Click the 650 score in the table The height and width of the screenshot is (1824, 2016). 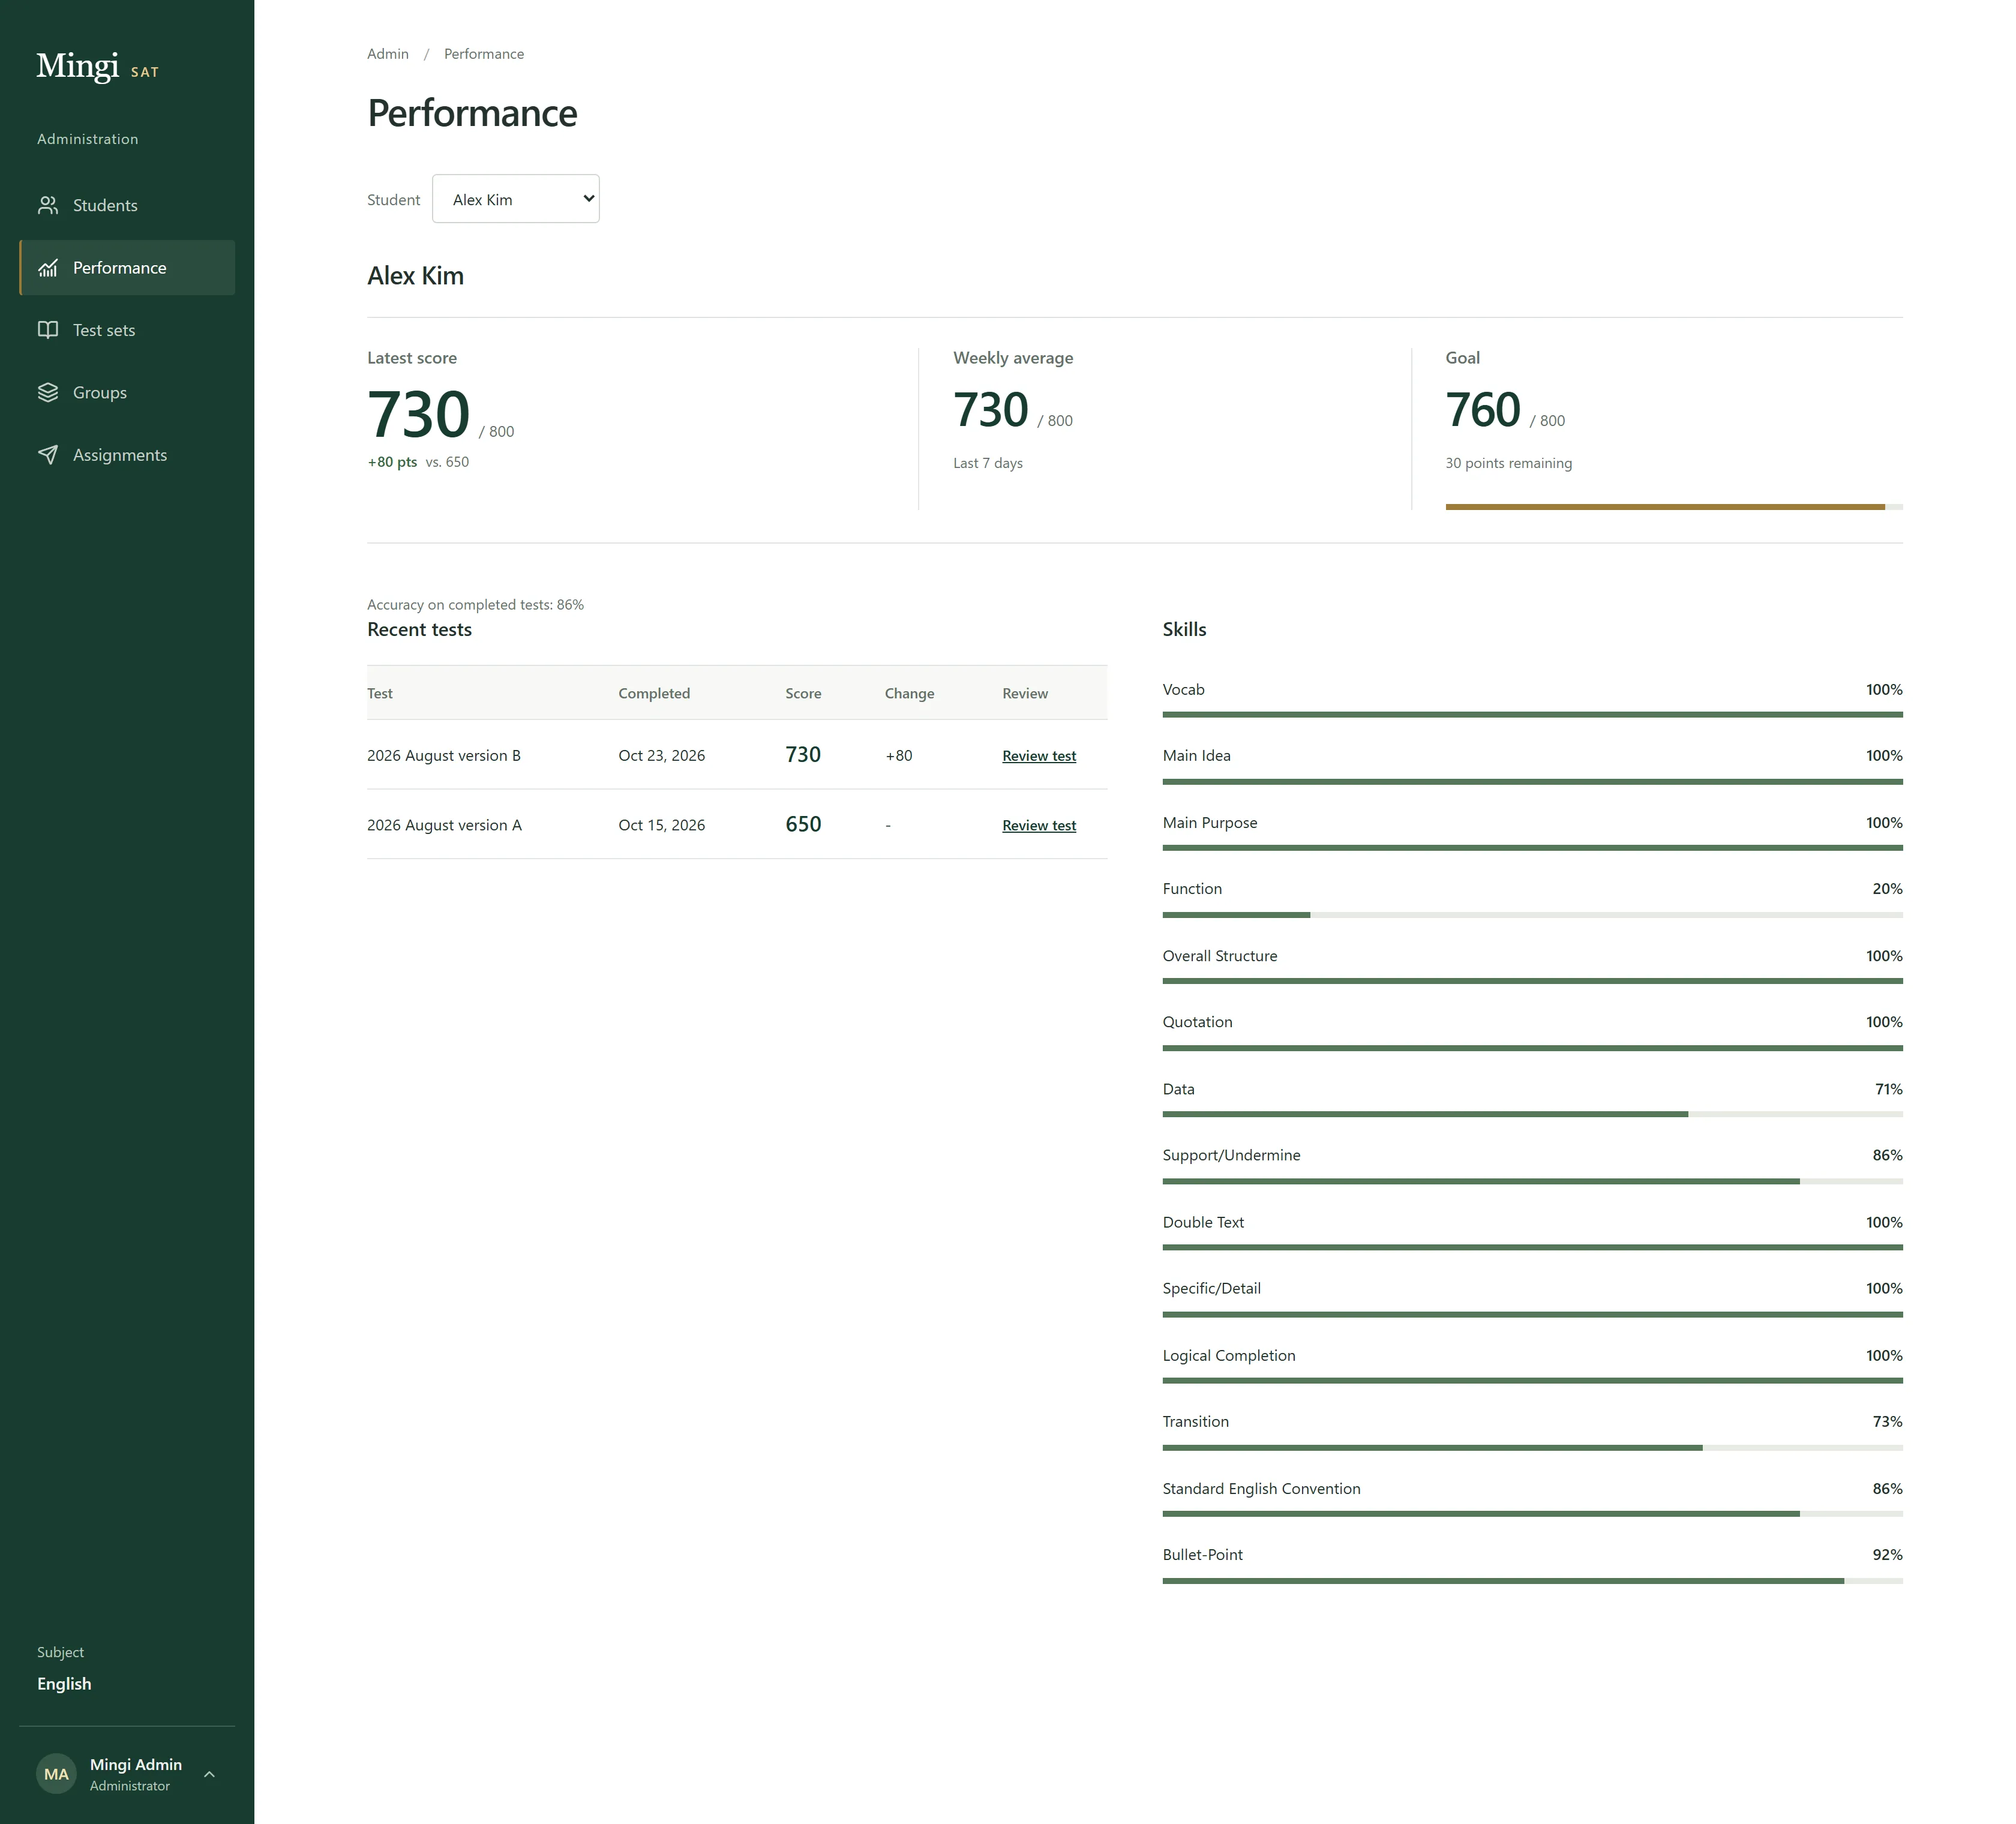803,824
